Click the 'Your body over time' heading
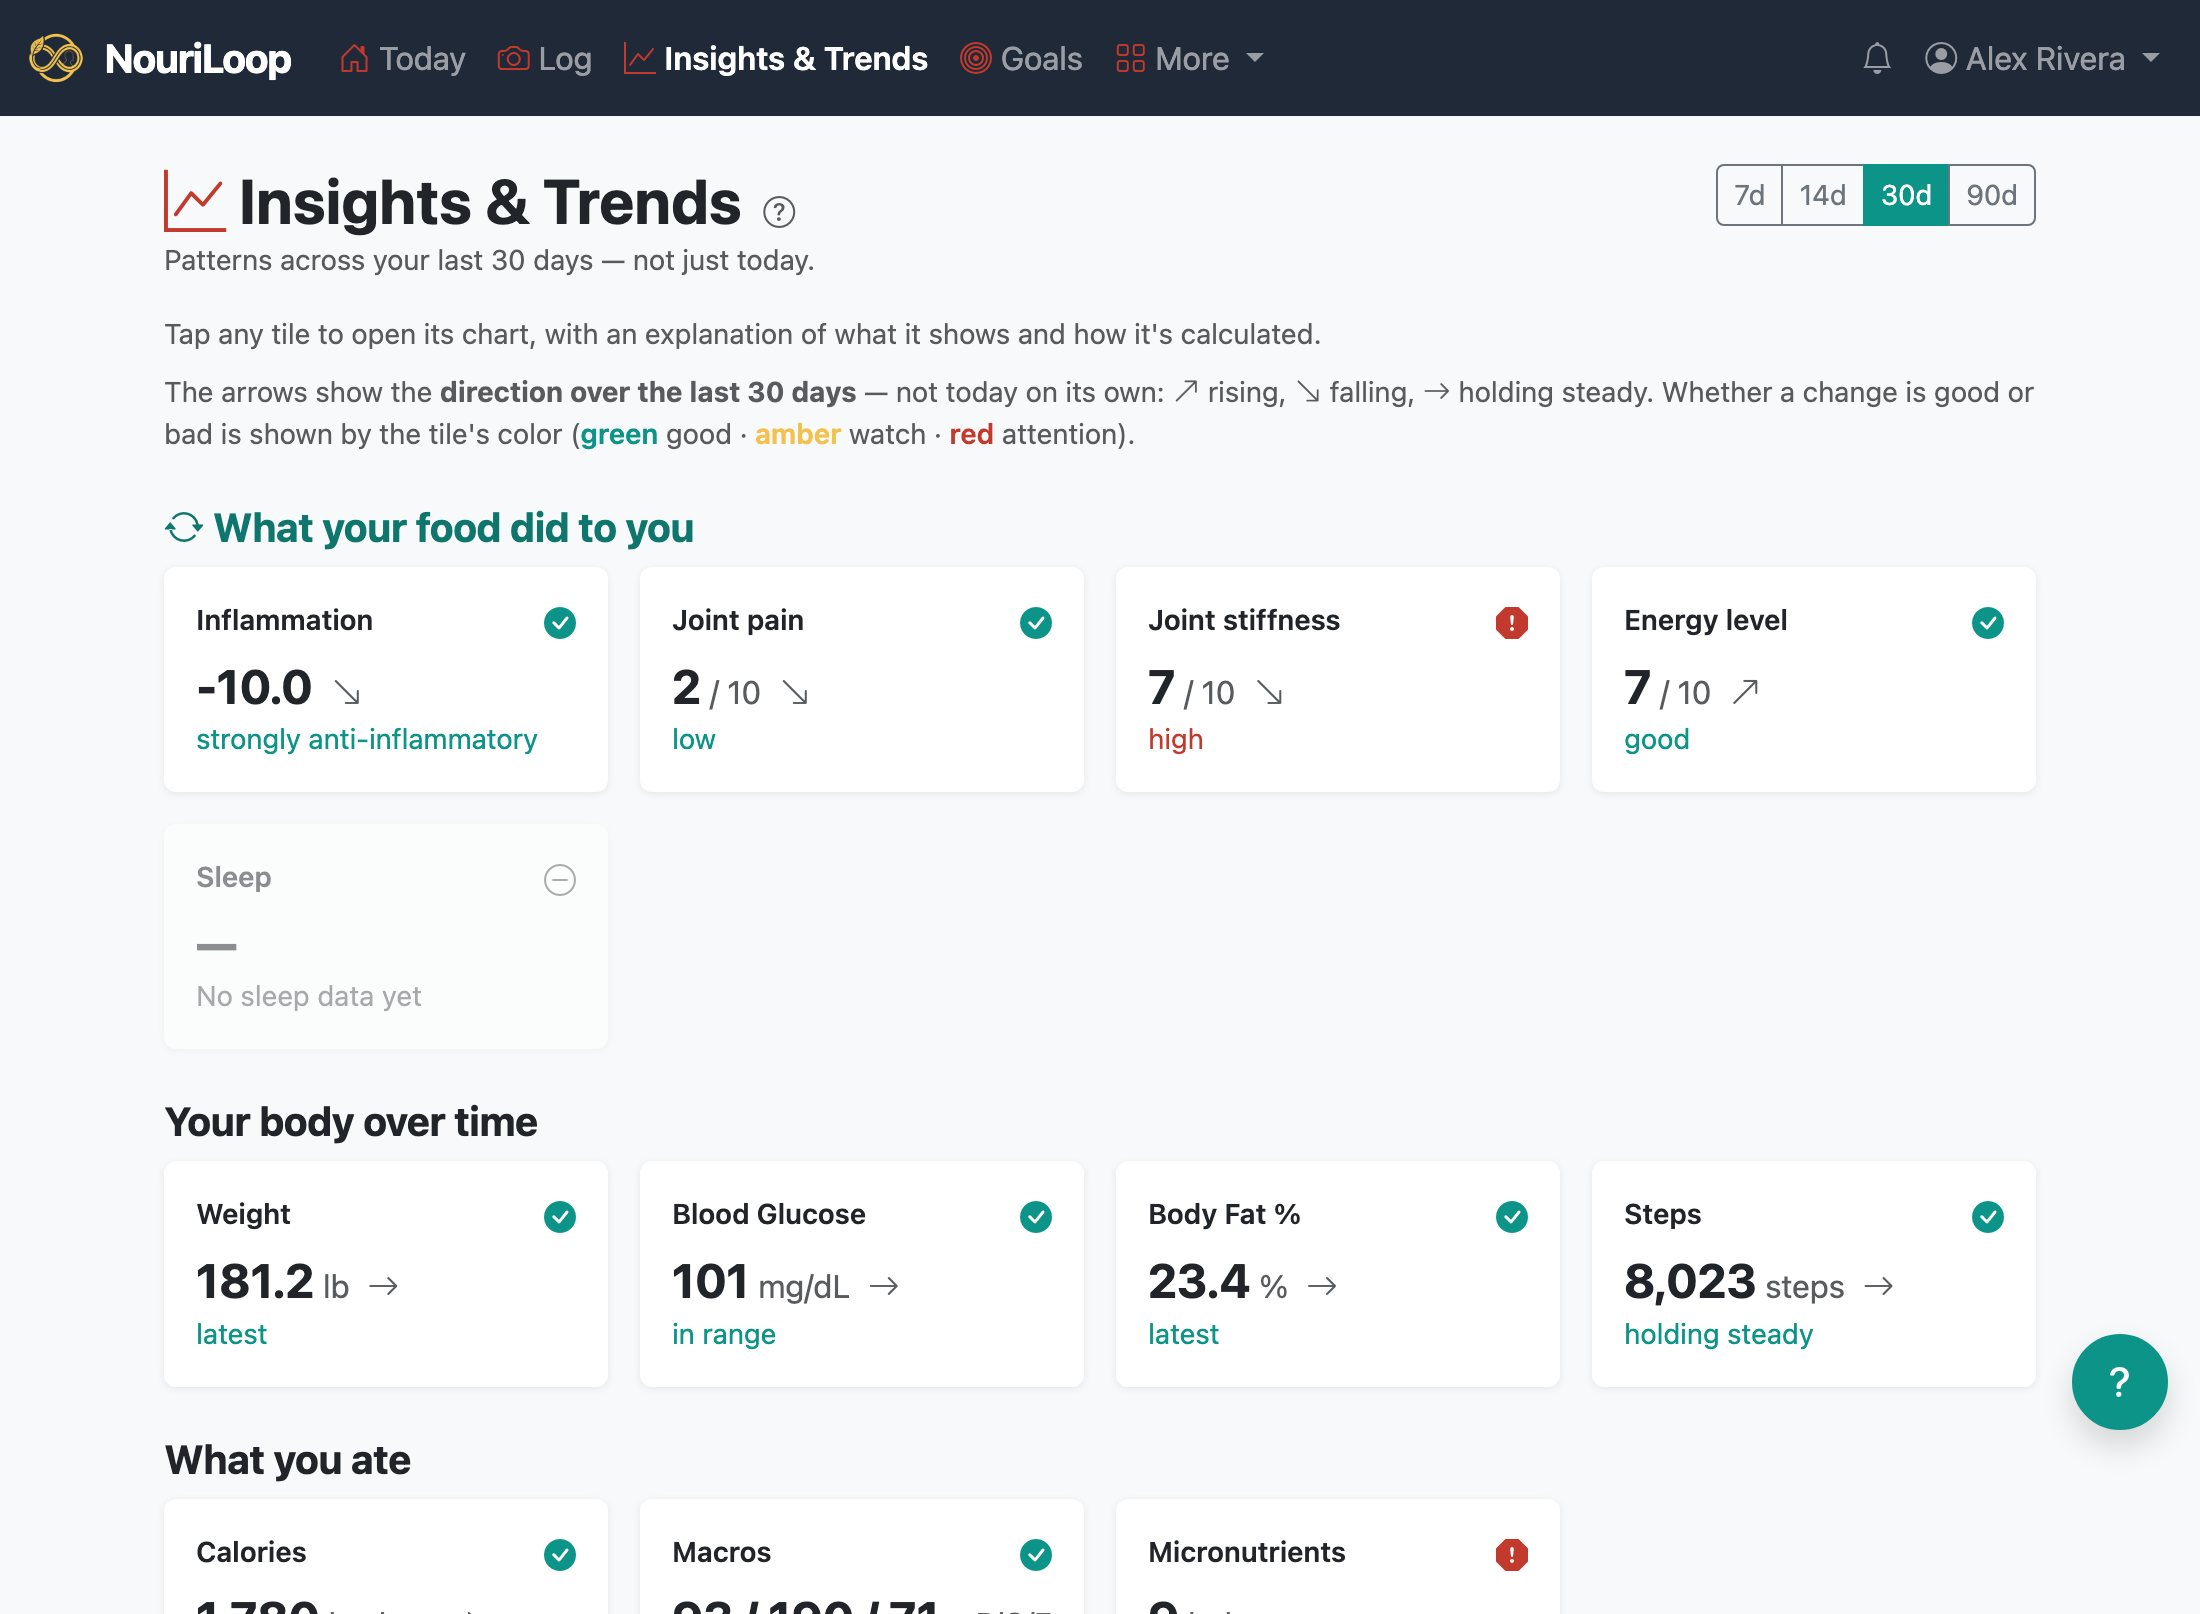The height and width of the screenshot is (1614, 2200). [x=351, y=1122]
